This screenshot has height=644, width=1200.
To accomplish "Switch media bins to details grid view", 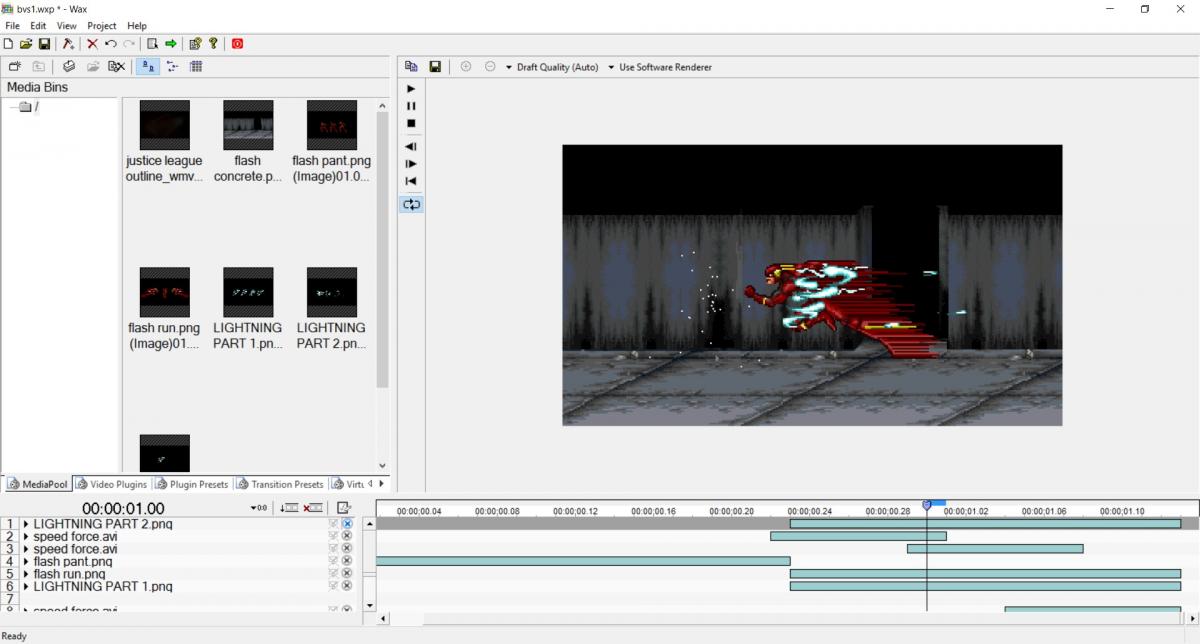I will pos(196,67).
